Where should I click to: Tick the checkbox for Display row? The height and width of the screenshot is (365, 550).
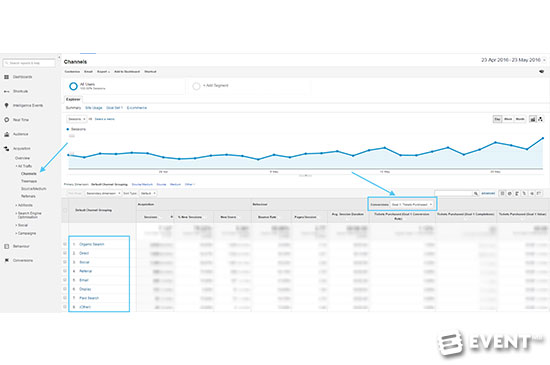coord(65,289)
